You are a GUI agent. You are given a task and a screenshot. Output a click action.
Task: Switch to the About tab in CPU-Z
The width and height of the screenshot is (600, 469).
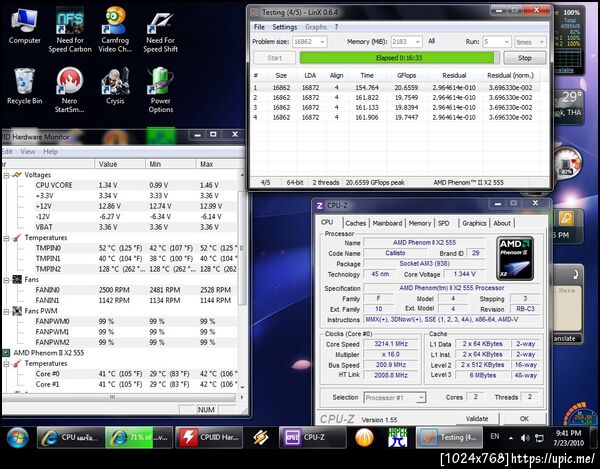pos(502,223)
